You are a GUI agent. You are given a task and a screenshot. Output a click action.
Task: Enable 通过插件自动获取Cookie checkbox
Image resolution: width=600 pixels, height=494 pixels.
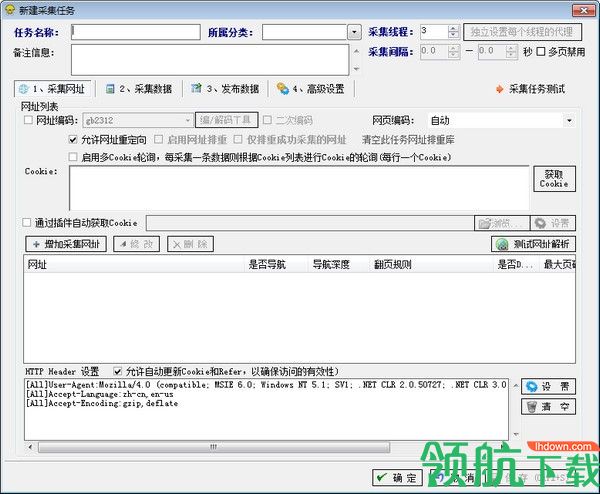(27, 223)
